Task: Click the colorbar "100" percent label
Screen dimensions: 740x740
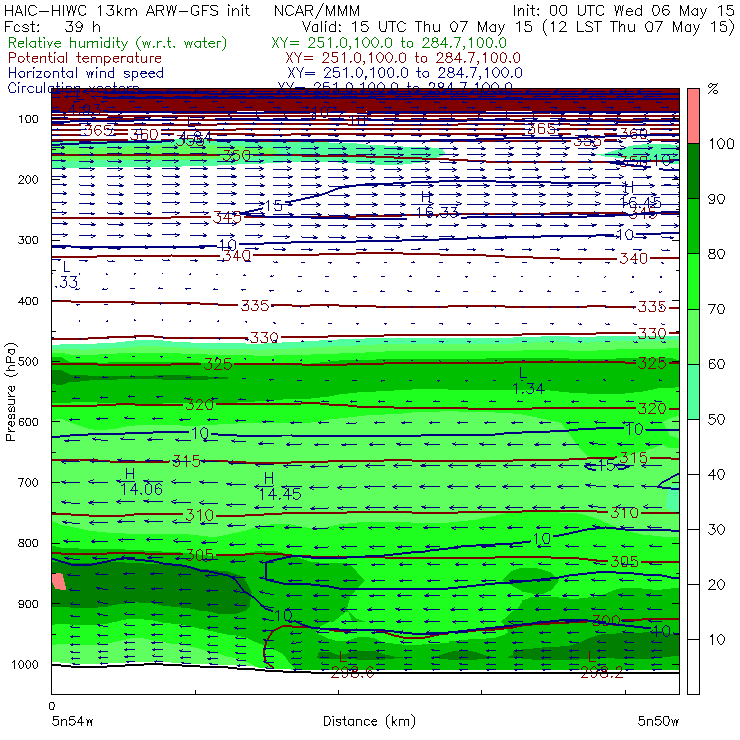Action: point(721,144)
